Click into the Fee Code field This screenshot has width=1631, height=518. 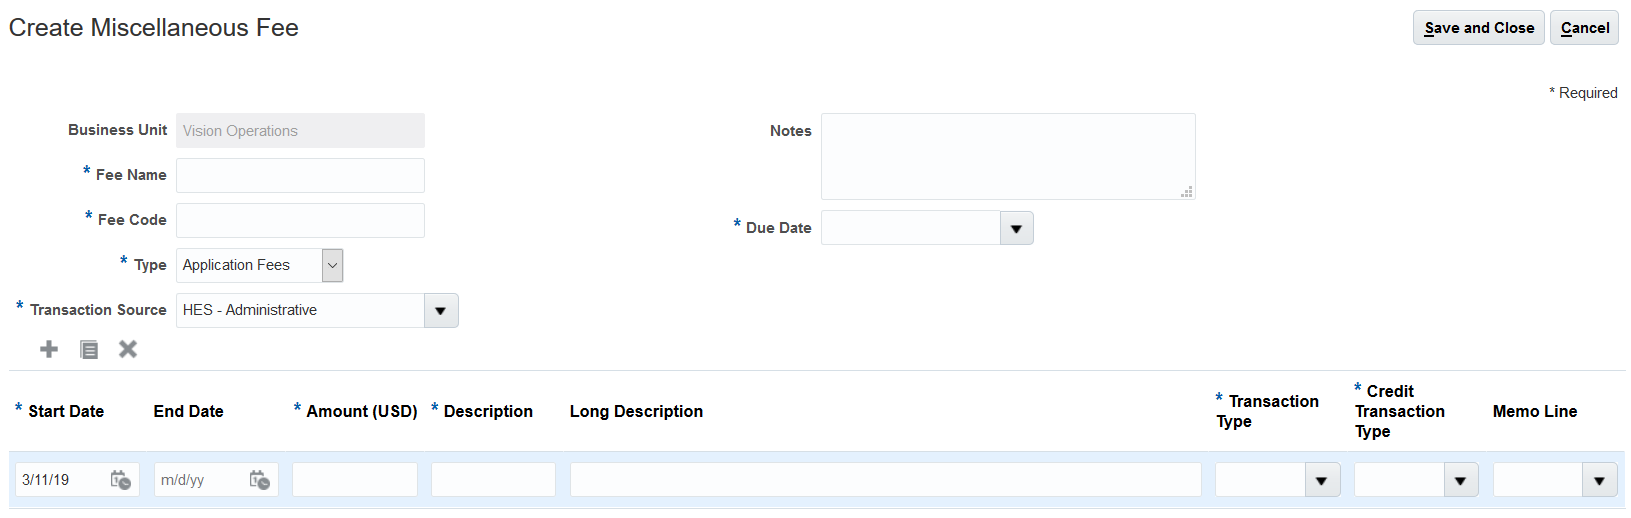[300, 220]
